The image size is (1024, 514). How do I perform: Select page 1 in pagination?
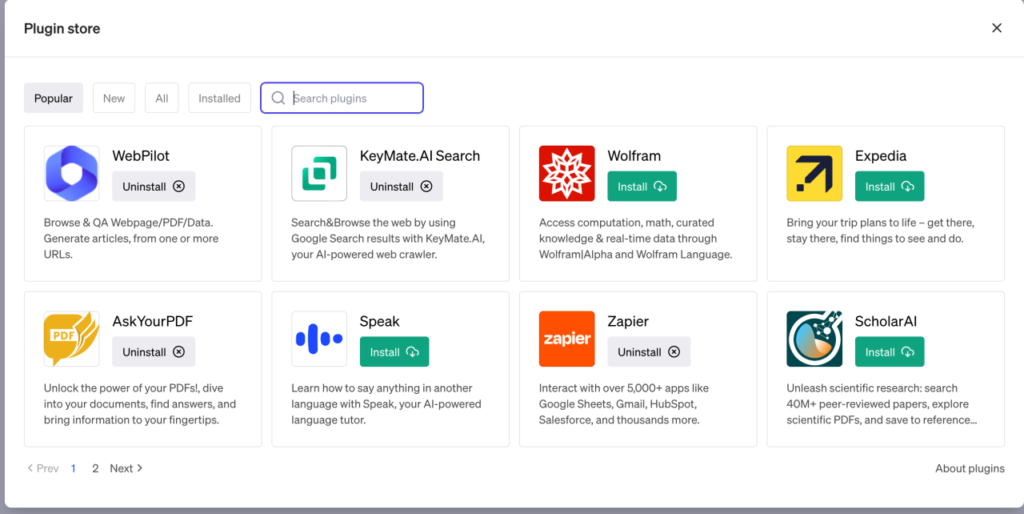(x=73, y=468)
